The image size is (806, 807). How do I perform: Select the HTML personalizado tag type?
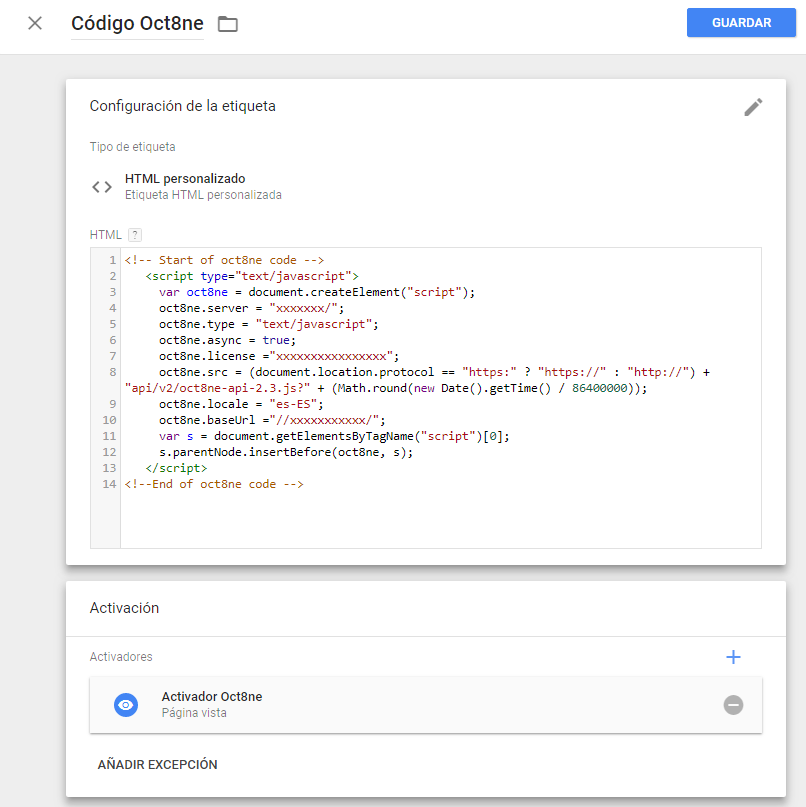coord(185,179)
